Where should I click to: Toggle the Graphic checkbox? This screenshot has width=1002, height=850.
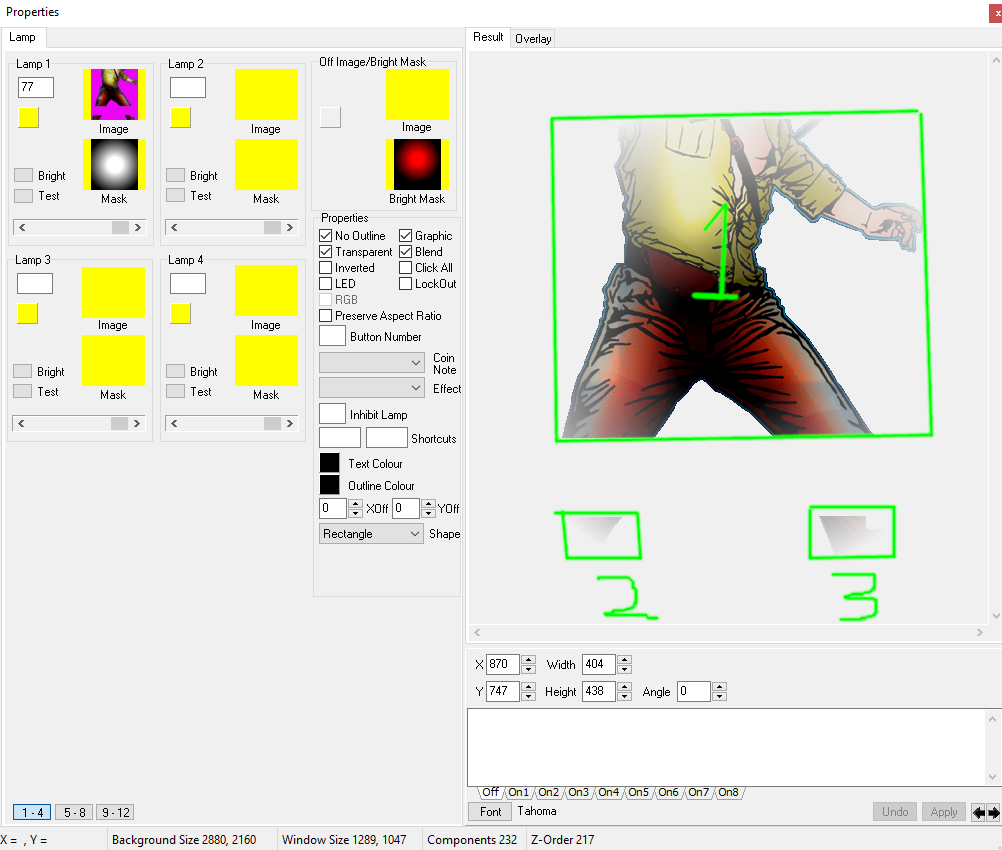tap(406, 236)
